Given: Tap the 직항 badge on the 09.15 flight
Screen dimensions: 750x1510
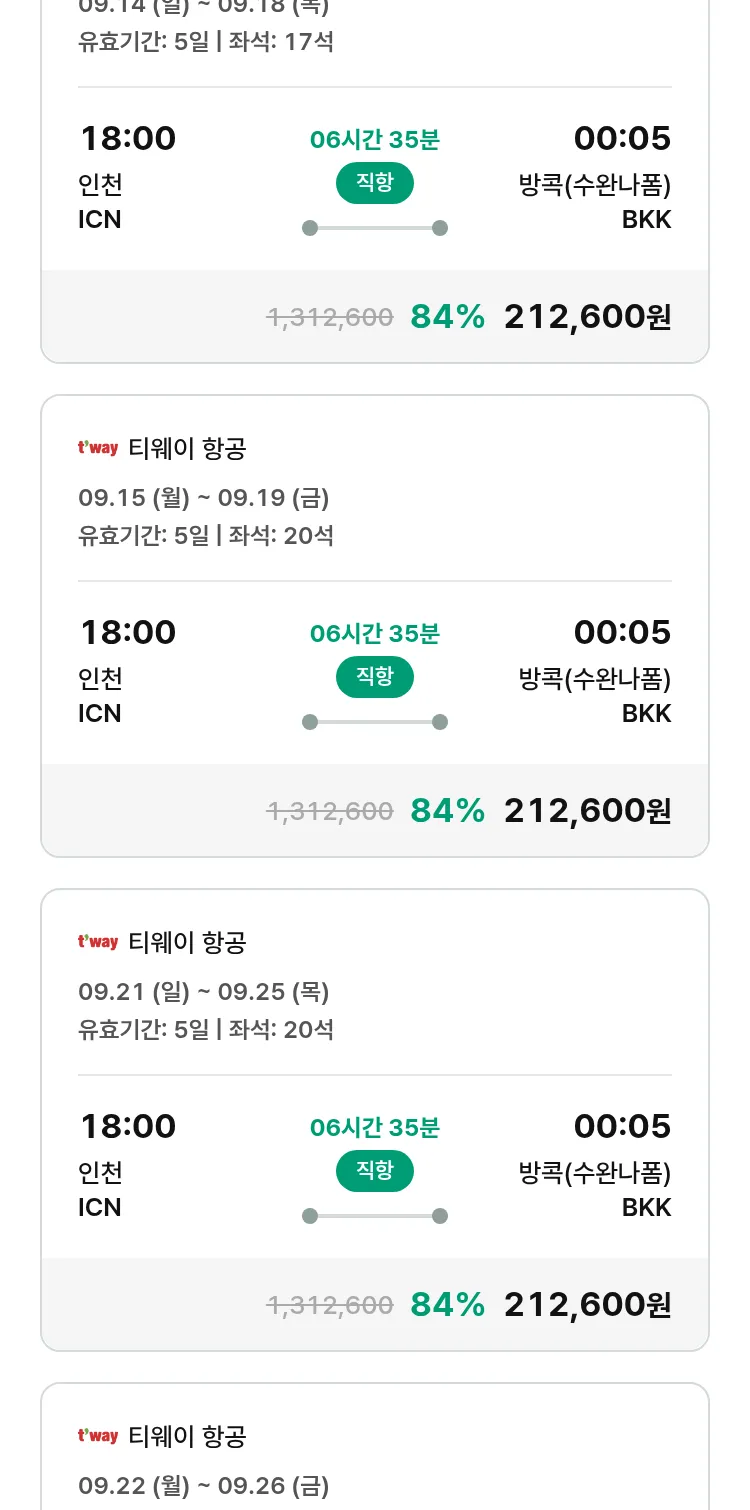Looking at the screenshot, I should [x=375, y=678].
